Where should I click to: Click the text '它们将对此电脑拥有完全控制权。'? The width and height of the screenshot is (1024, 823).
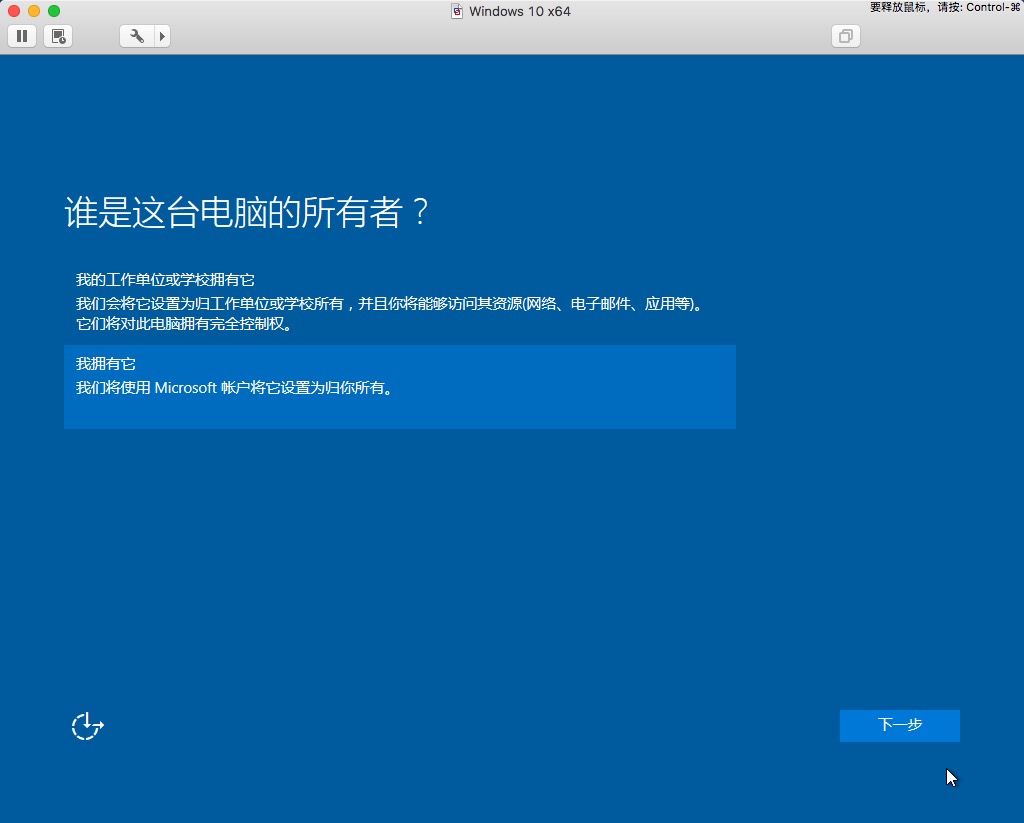(184, 324)
